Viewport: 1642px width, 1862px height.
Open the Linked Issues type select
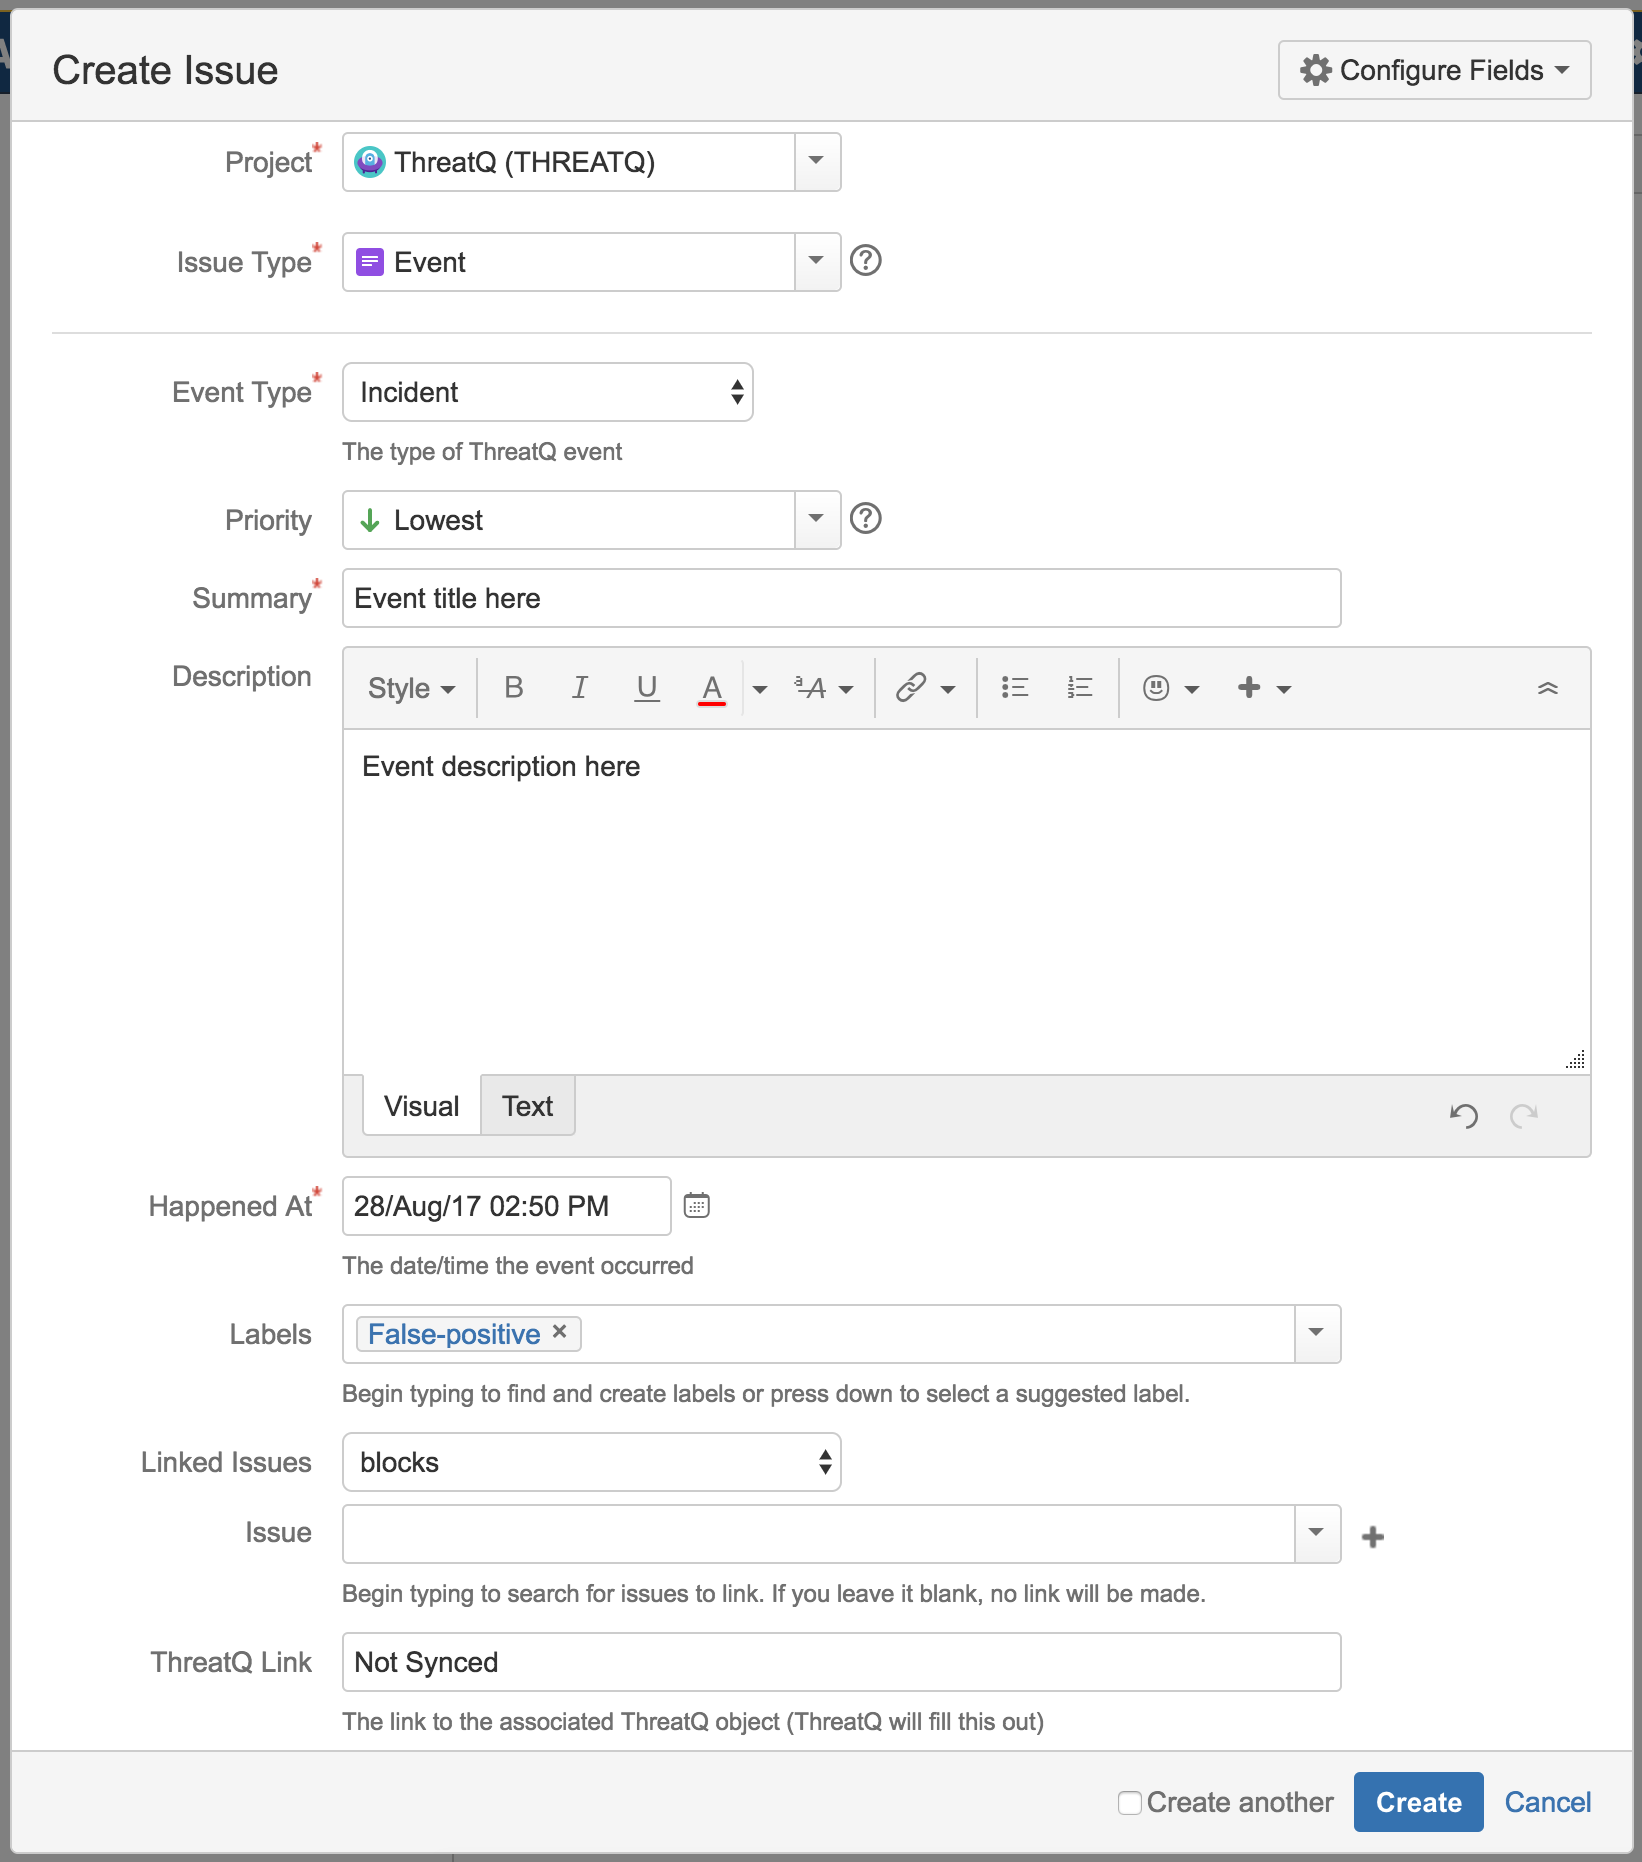tap(592, 1462)
